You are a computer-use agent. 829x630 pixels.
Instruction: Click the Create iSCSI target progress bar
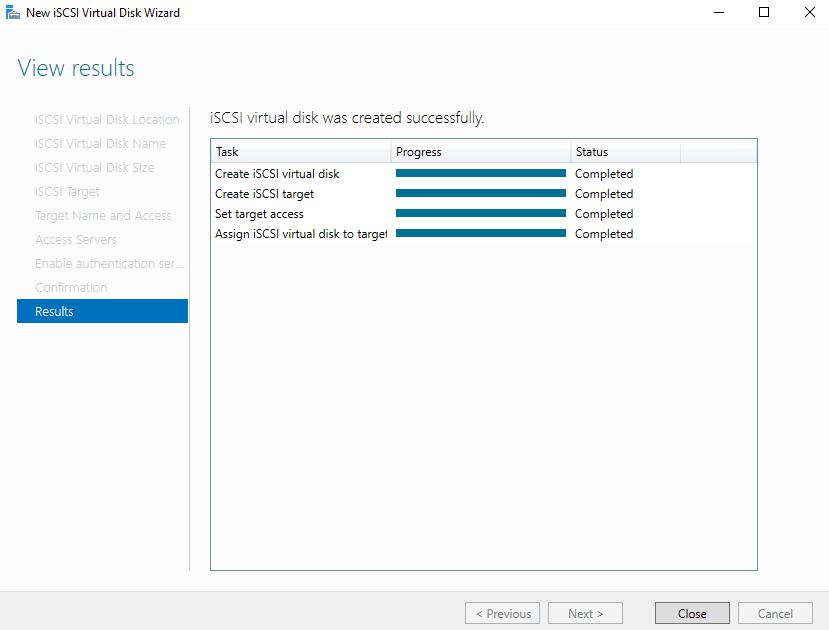(481, 193)
